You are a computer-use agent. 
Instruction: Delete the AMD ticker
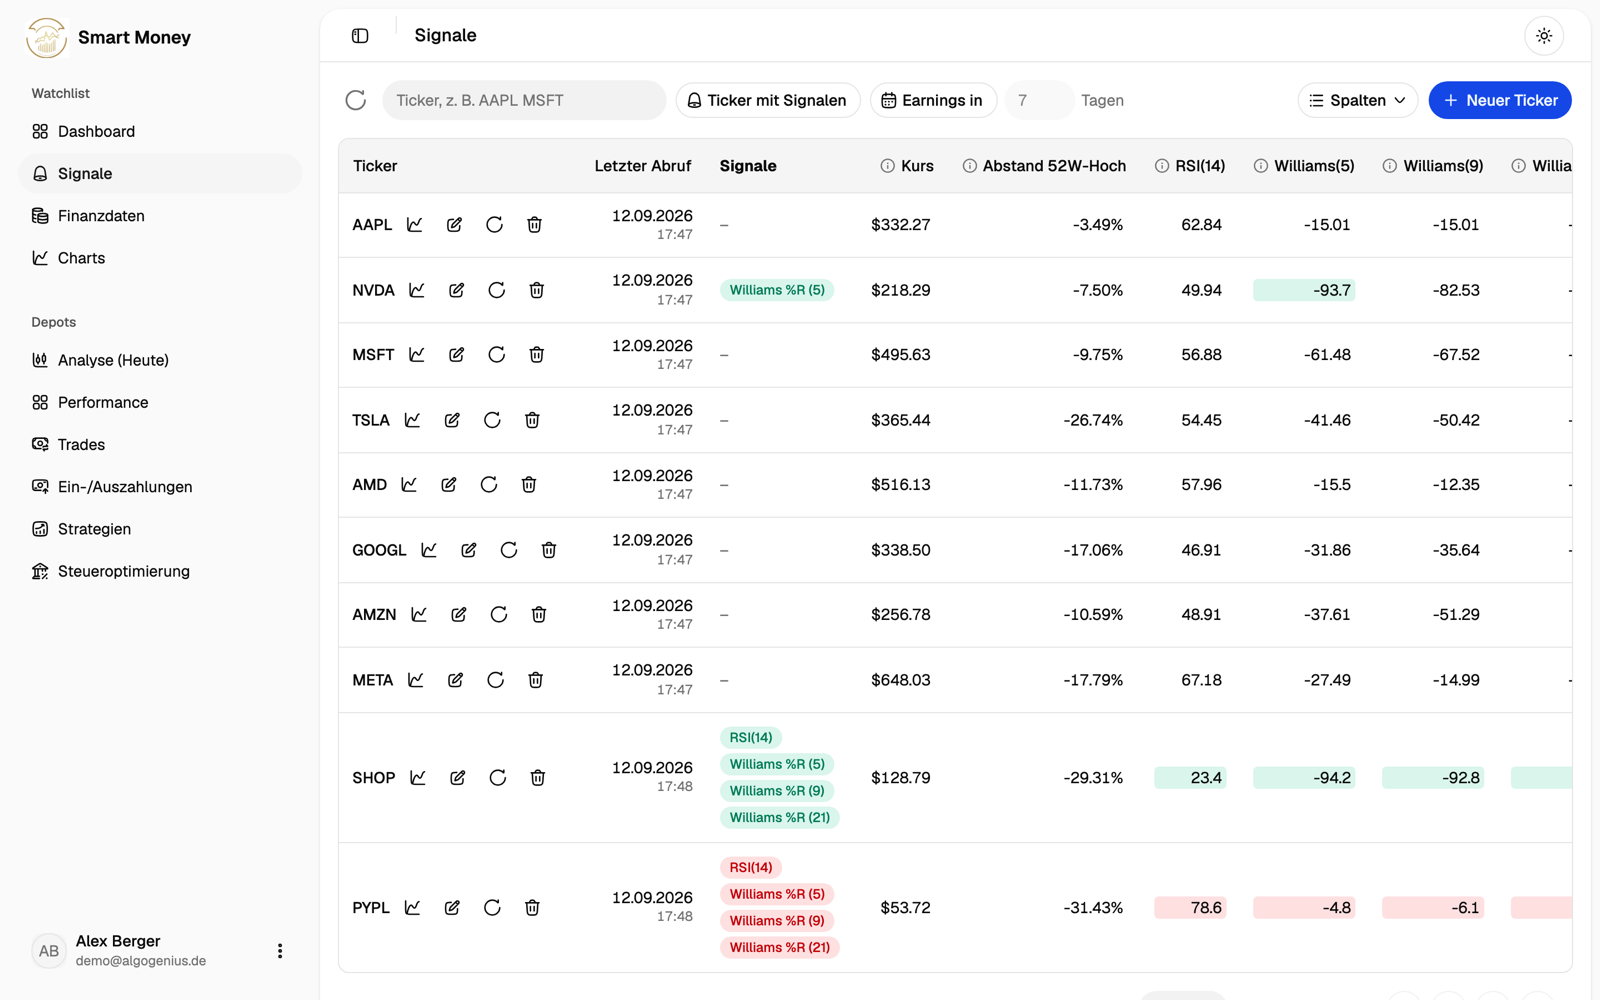[x=529, y=485]
